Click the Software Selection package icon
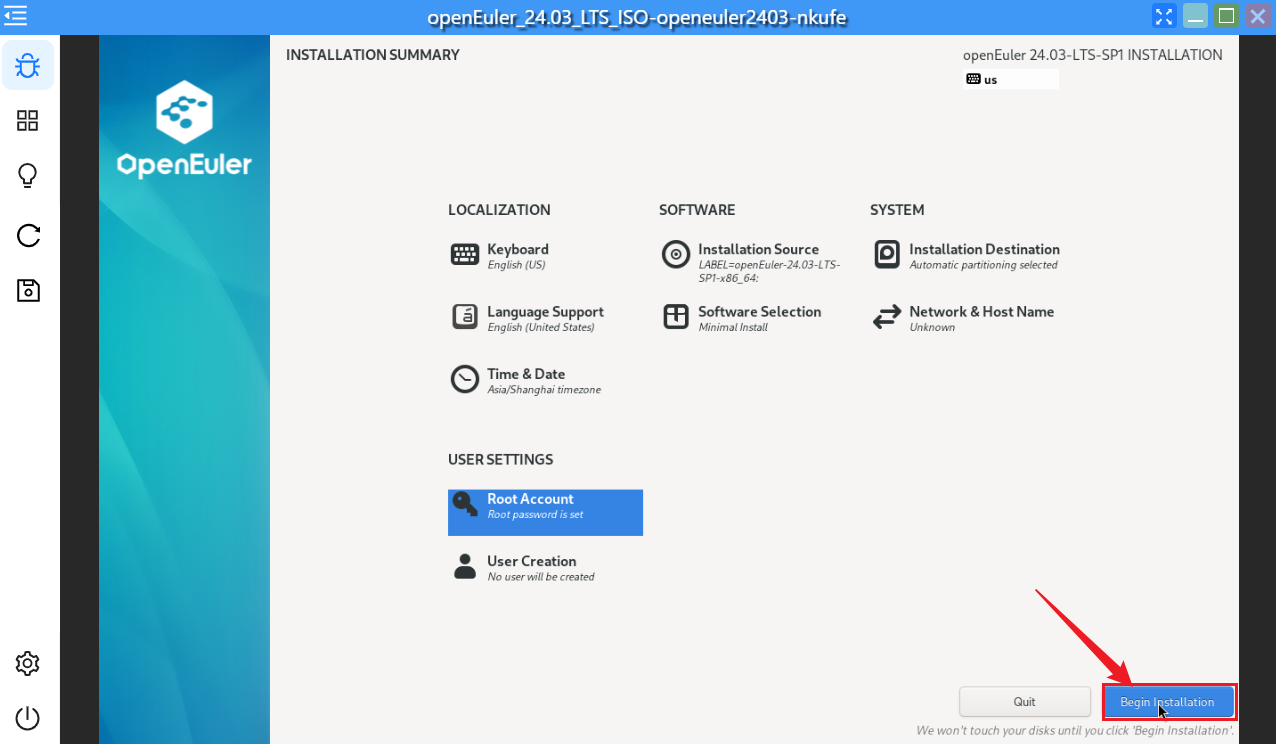This screenshot has width=1276, height=744. click(x=676, y=317)
